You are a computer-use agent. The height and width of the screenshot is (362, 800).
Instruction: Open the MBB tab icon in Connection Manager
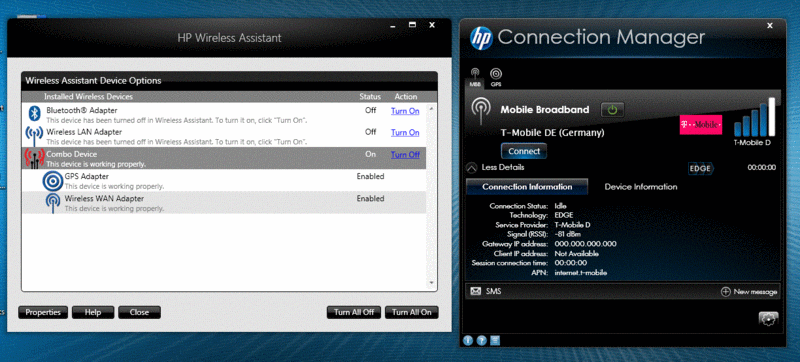pos(475,77)
